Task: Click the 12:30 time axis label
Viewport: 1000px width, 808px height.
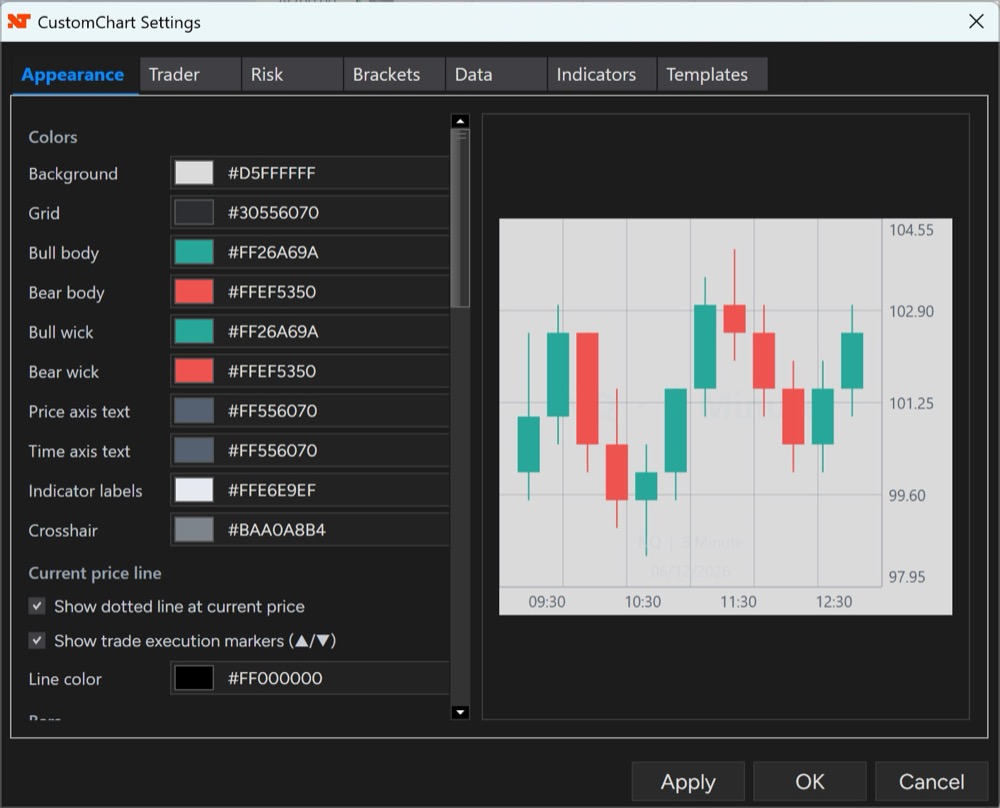Action: coord(834,601)
